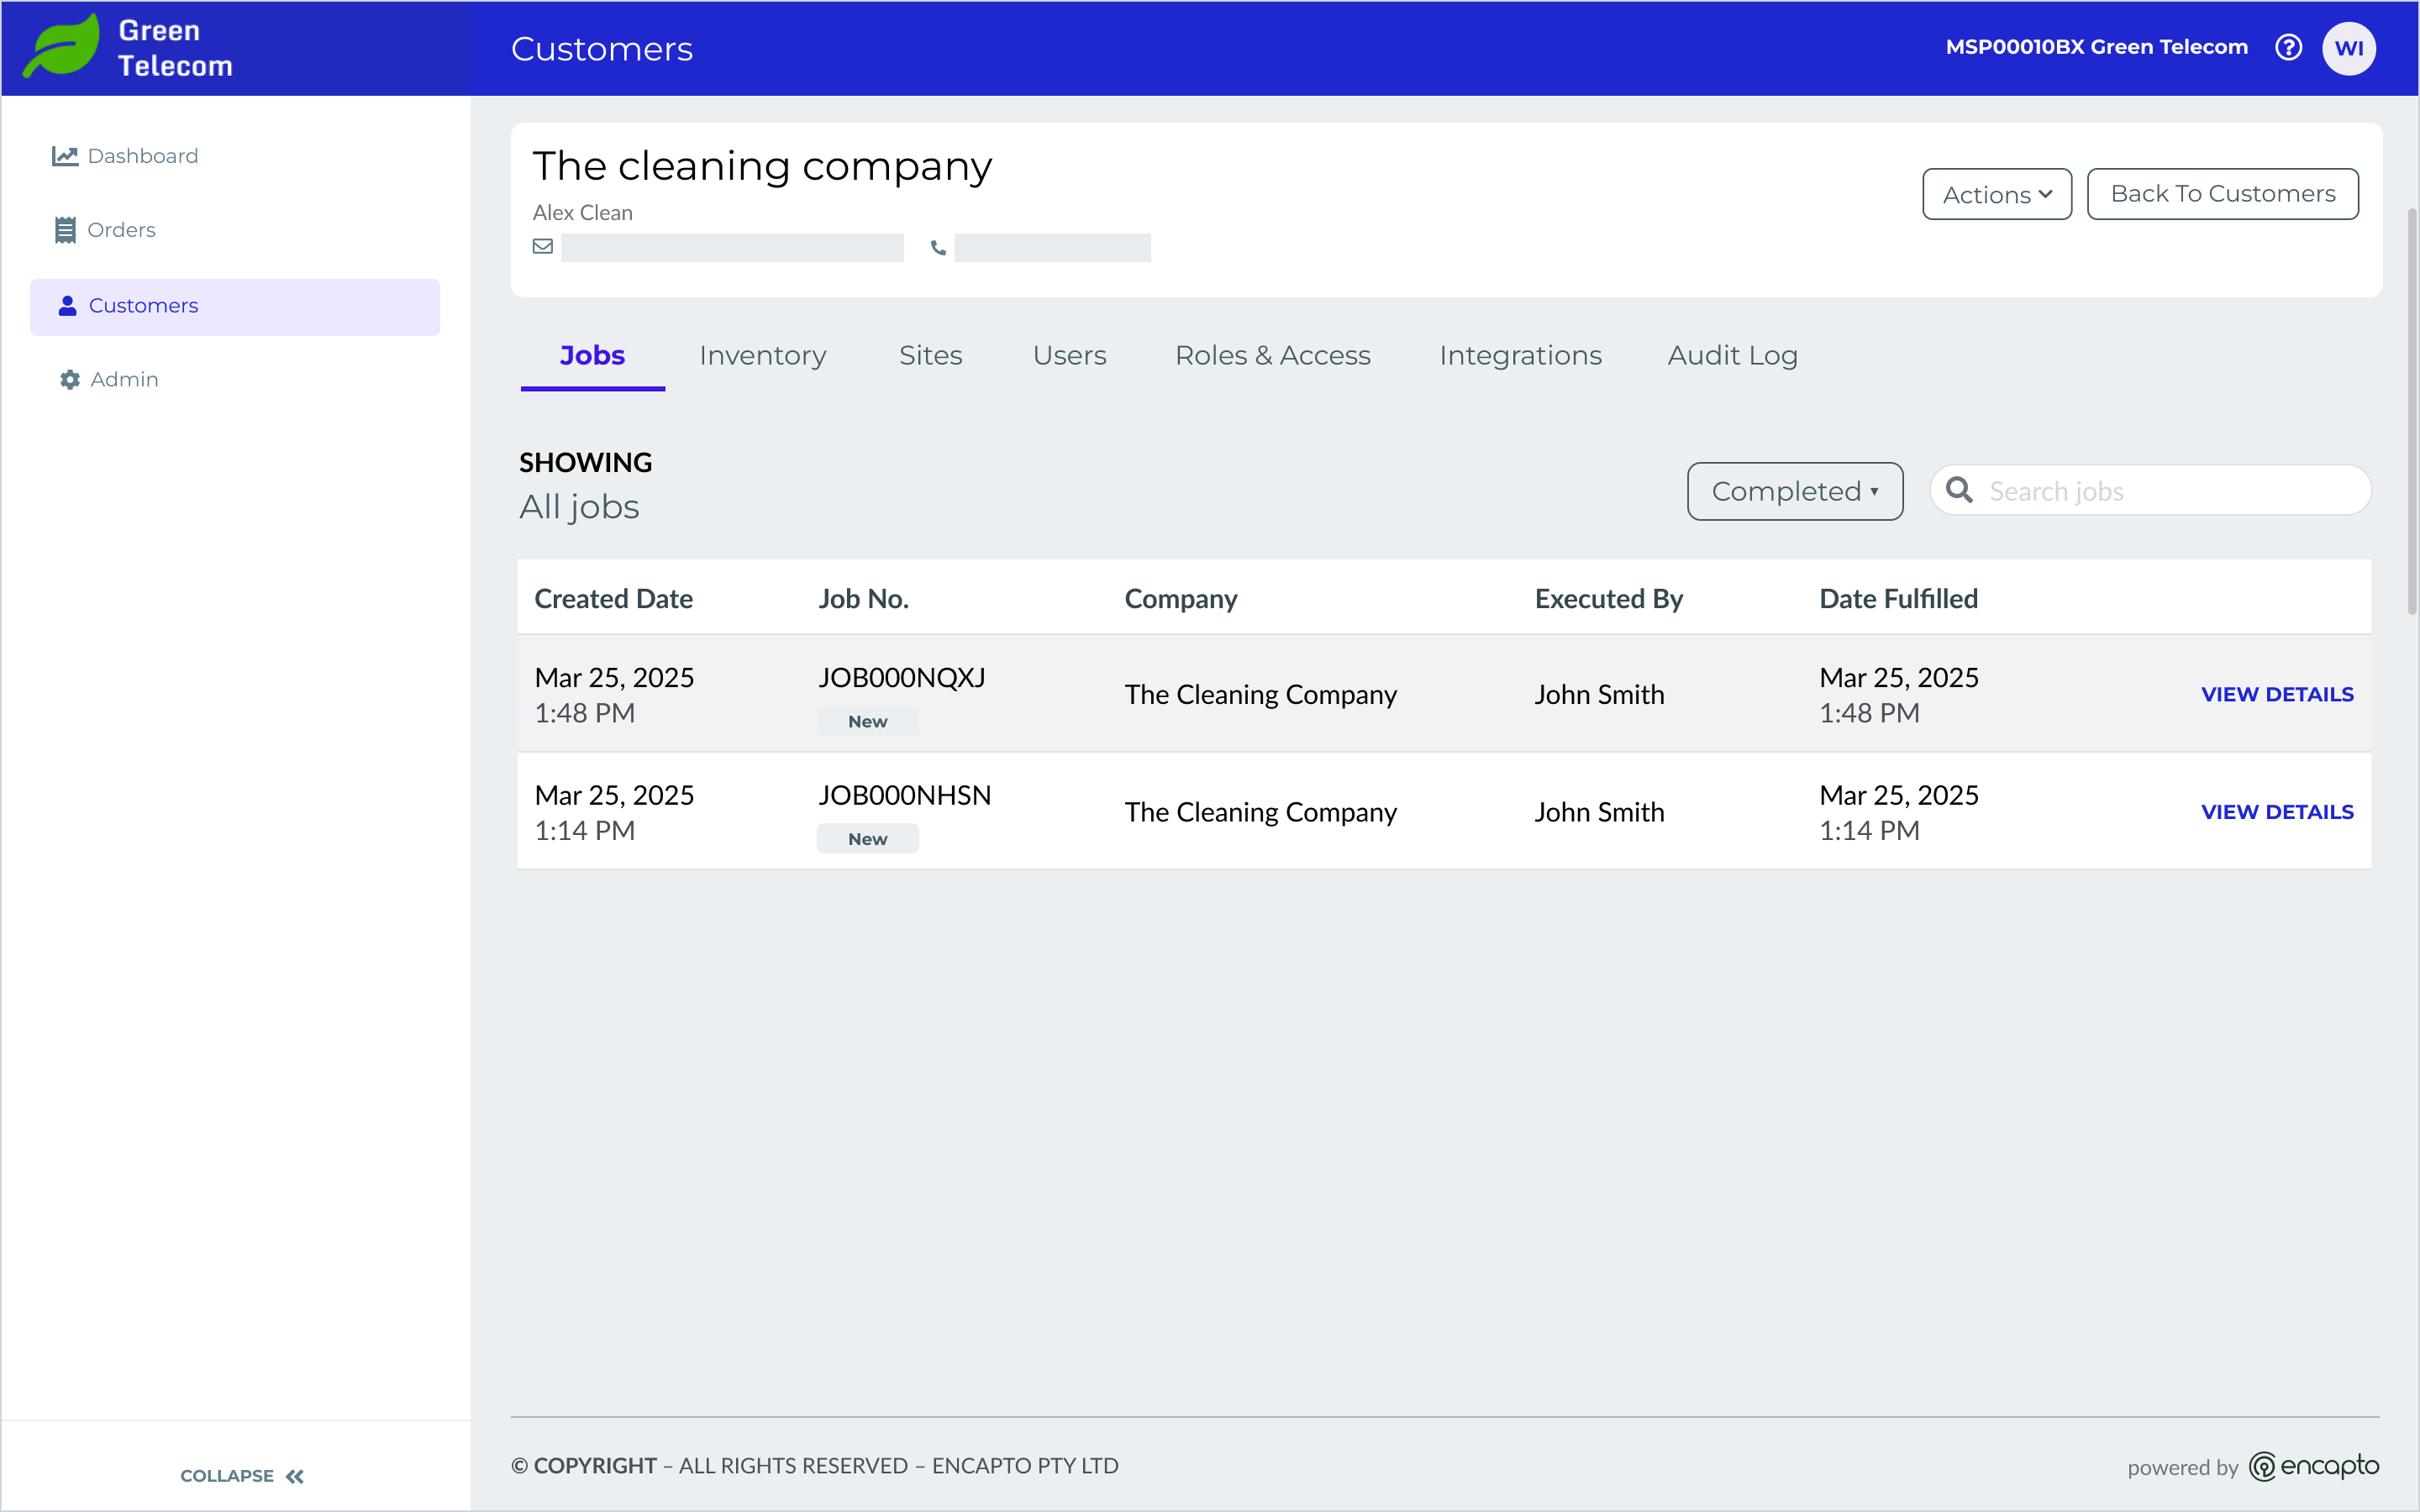This screenshot has height=1512, width=2420.
Task: Switch to the Jobs tab
Action: coord(592,356)
